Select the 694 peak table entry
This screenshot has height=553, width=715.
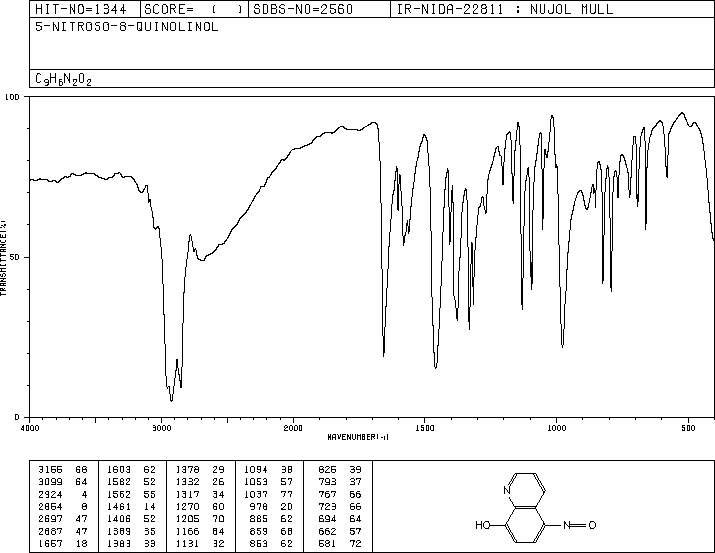pos(340,519)
